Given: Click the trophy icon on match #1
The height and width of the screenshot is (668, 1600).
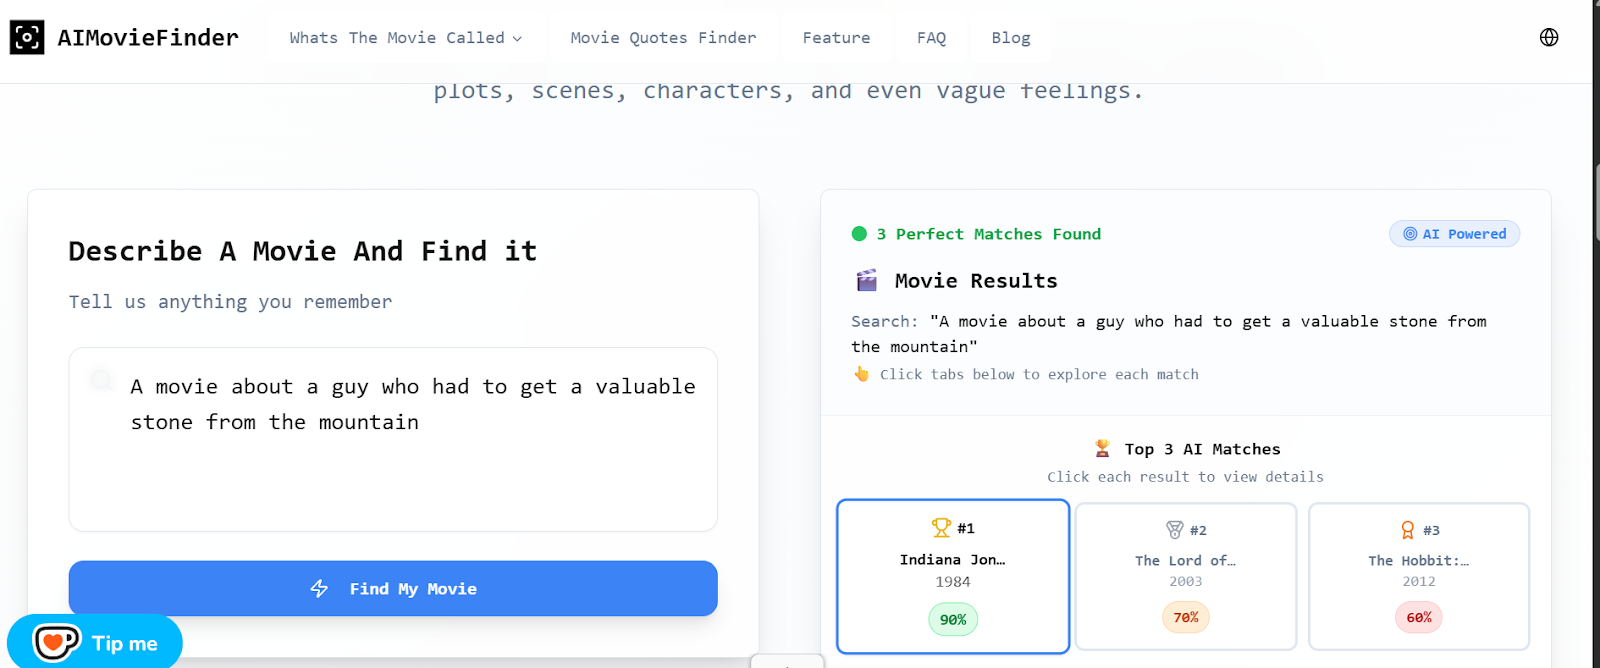Looking at the screenshot, I should [941, 528].
